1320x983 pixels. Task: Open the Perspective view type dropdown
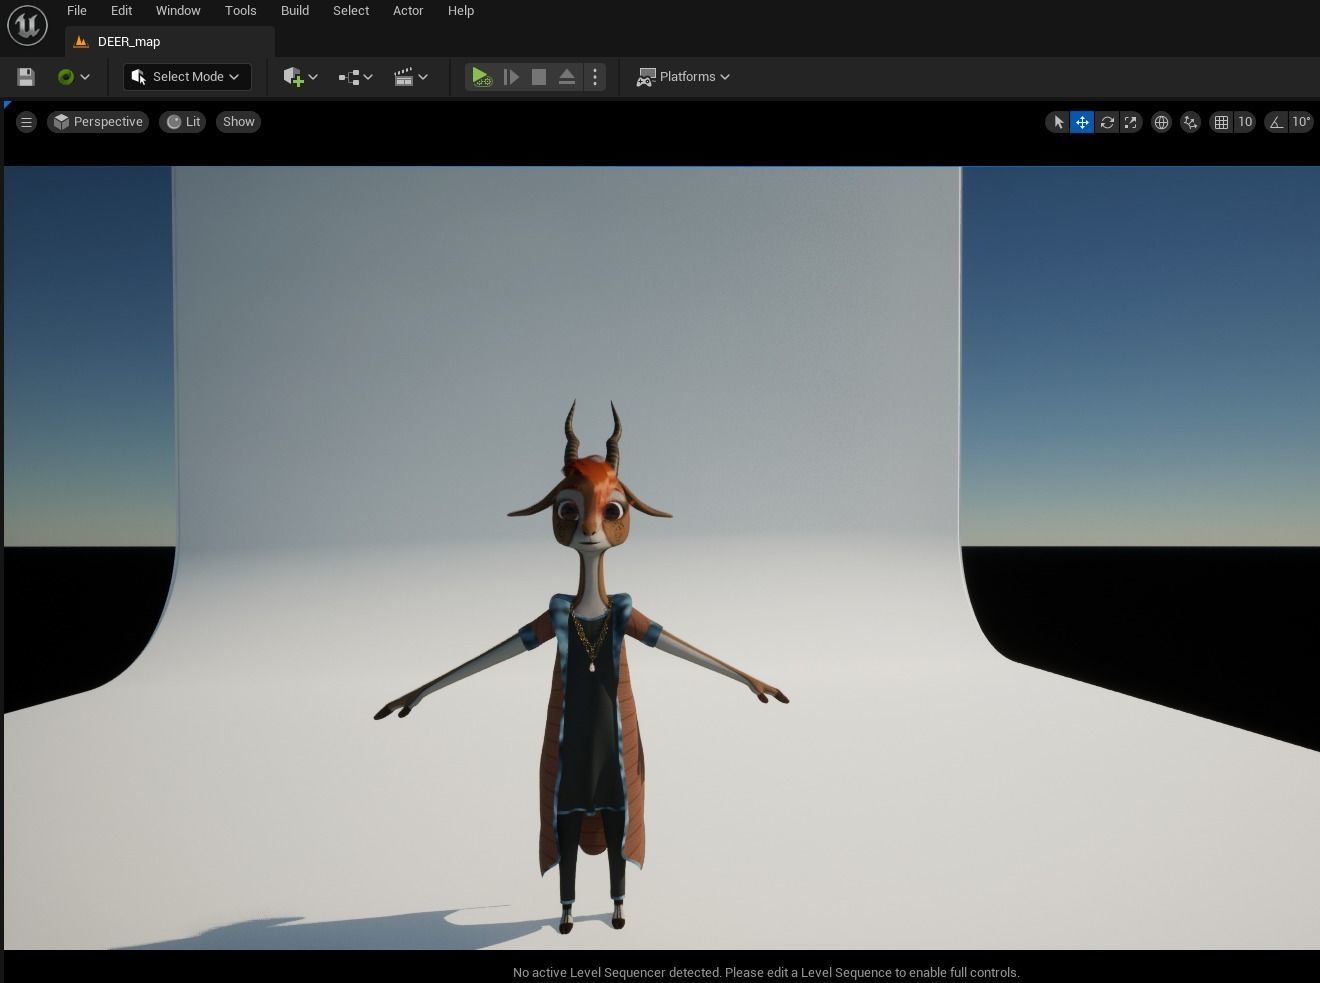click(x=98, y=122)
